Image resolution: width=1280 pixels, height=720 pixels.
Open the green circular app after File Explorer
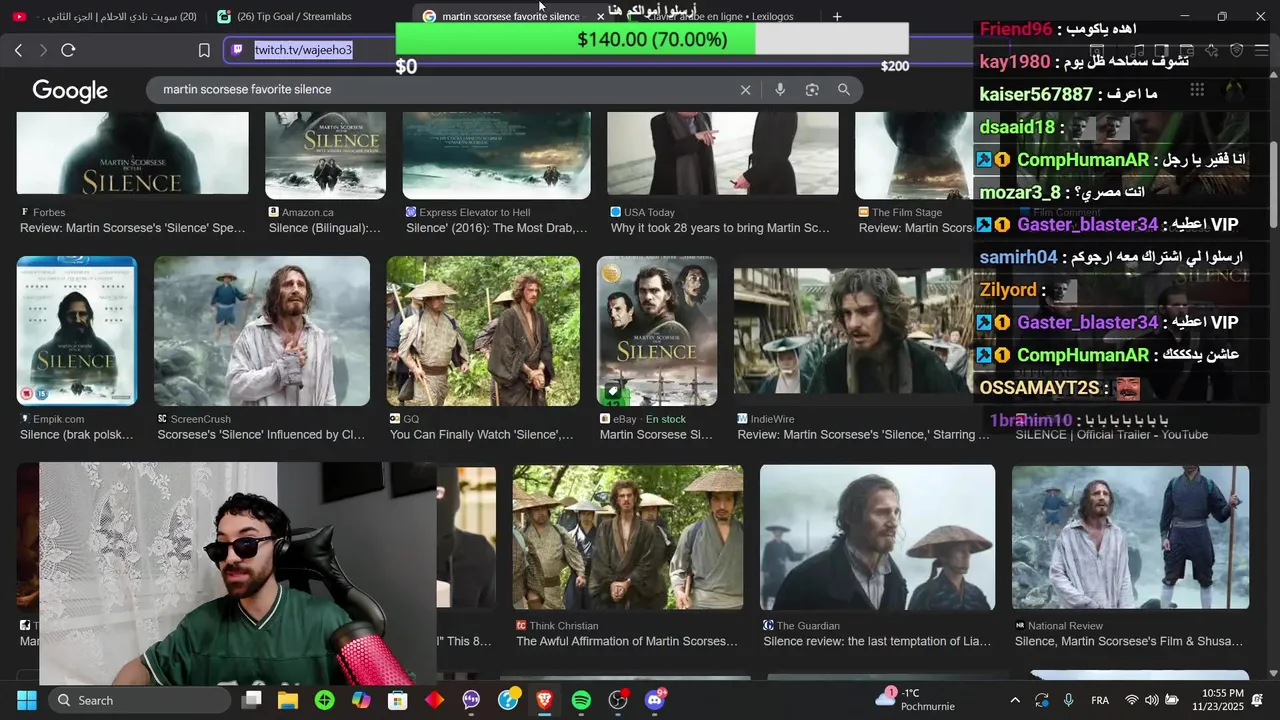pyautogui.click(x=324, y=700)
